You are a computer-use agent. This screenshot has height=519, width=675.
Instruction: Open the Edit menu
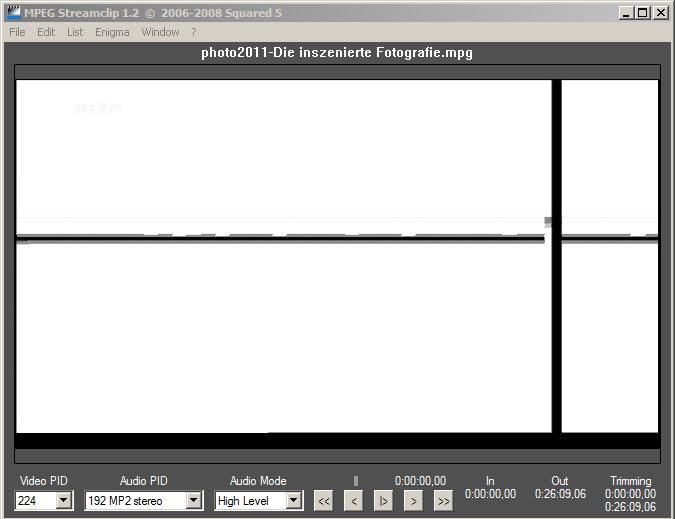pyautogui.click(x=46, y=32)
